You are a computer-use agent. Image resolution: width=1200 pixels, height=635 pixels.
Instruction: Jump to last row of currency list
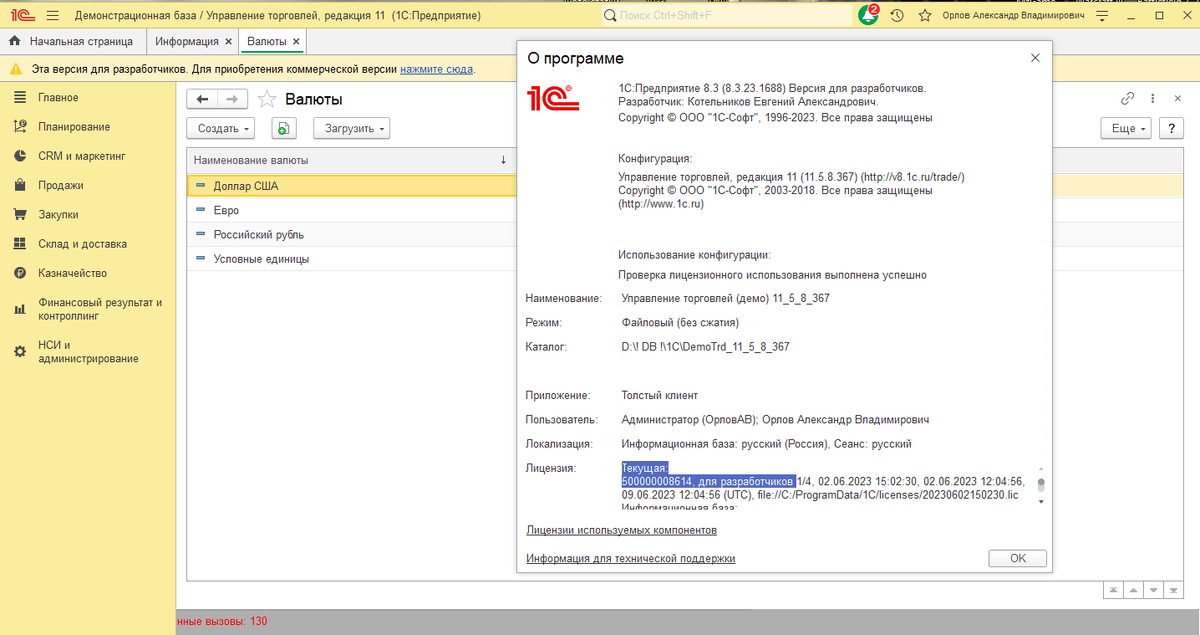click(x=1174, y=589)
